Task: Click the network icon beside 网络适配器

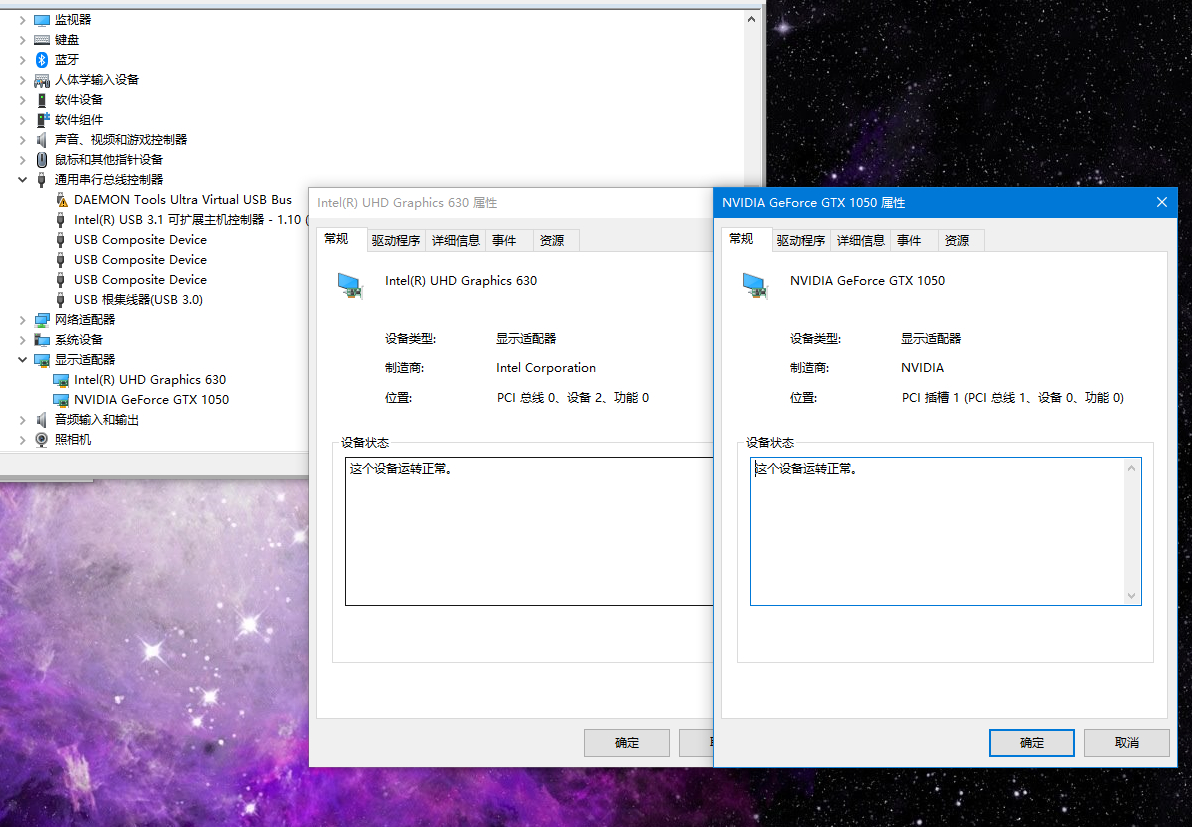Action: 42,319
